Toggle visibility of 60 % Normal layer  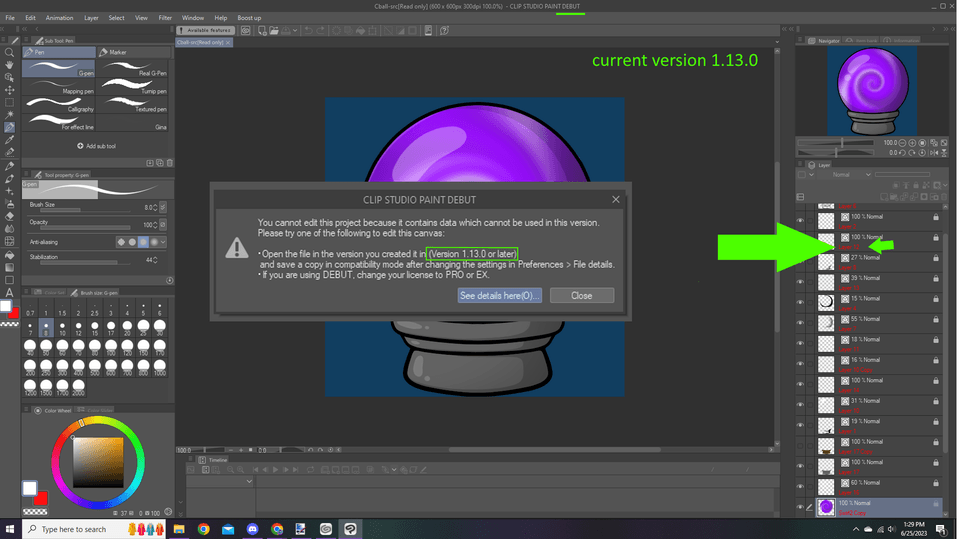click(x=800, y=486)
